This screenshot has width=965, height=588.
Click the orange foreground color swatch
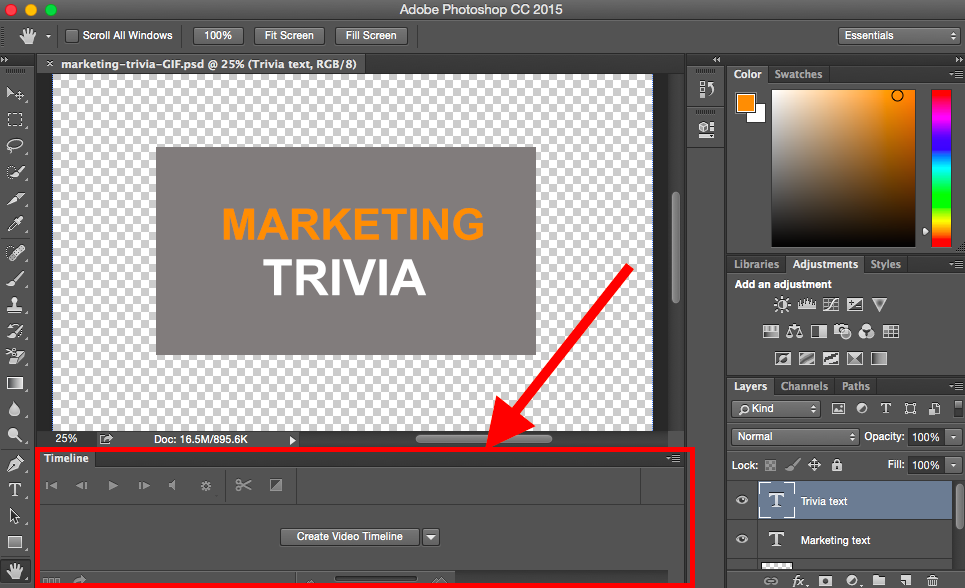746,103
